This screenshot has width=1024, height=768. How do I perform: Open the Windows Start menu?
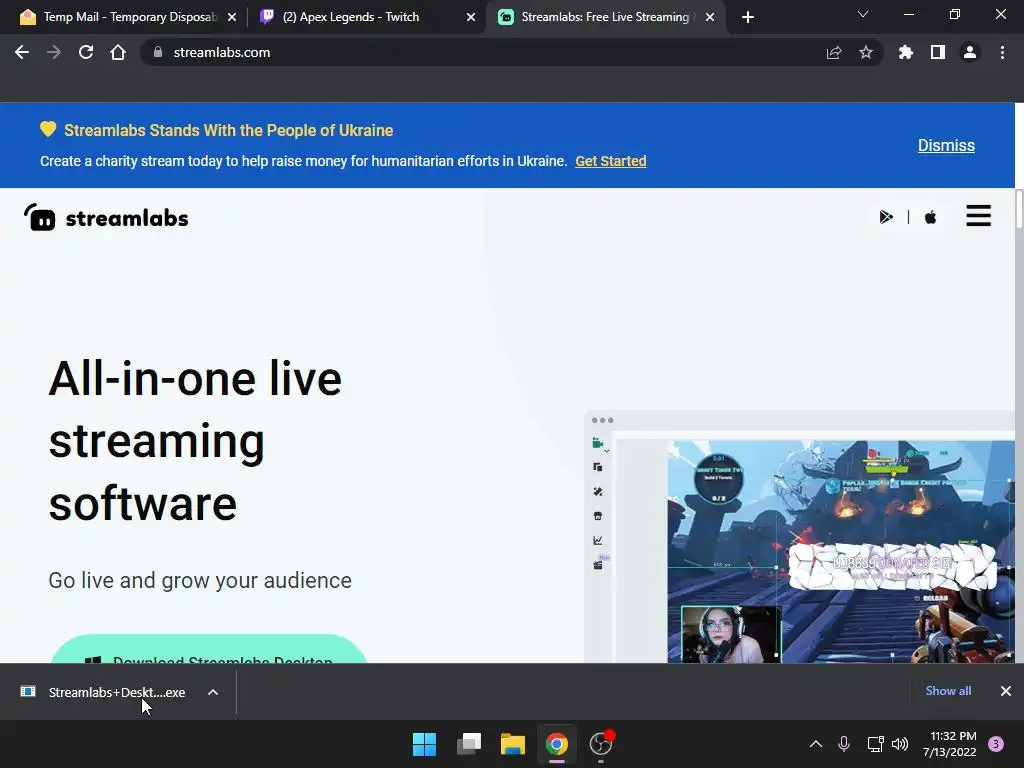[424, 744]
